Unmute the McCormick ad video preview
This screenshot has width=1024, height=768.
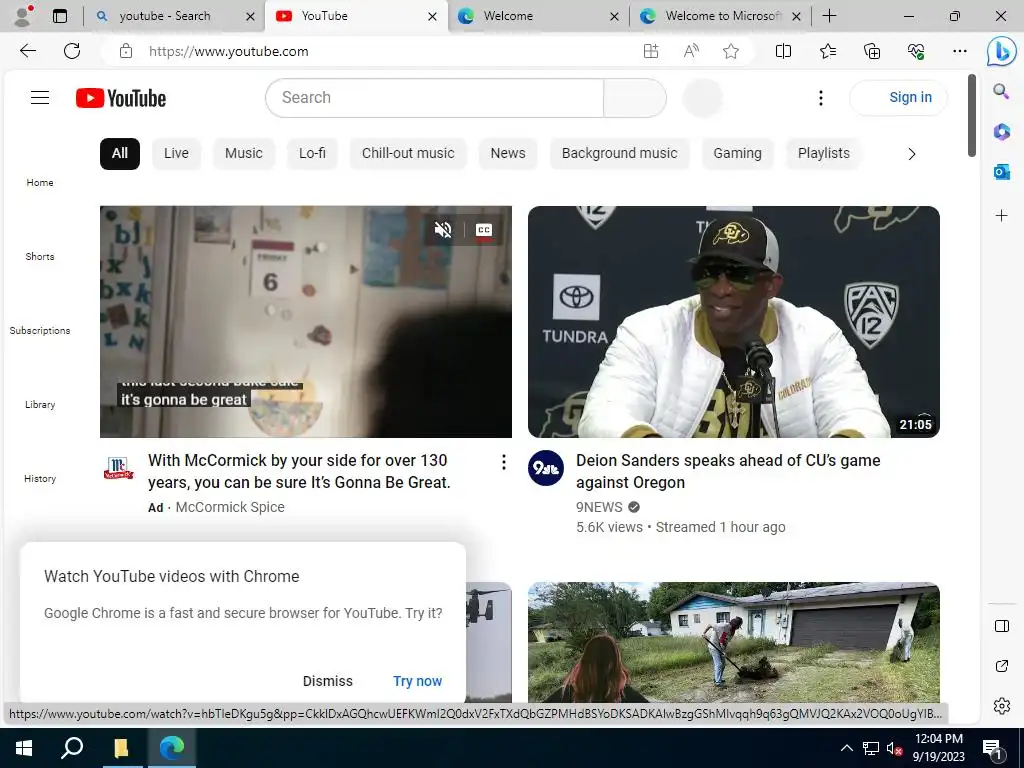tap(443, 230)
